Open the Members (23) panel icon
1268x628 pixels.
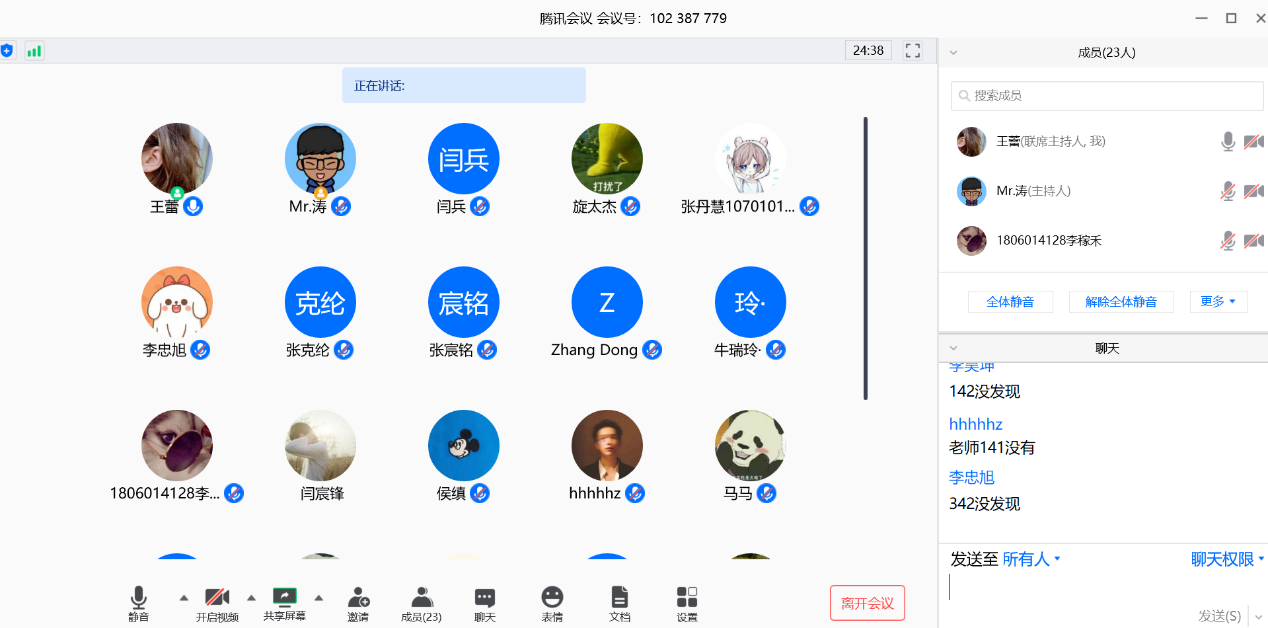[421, 599]
